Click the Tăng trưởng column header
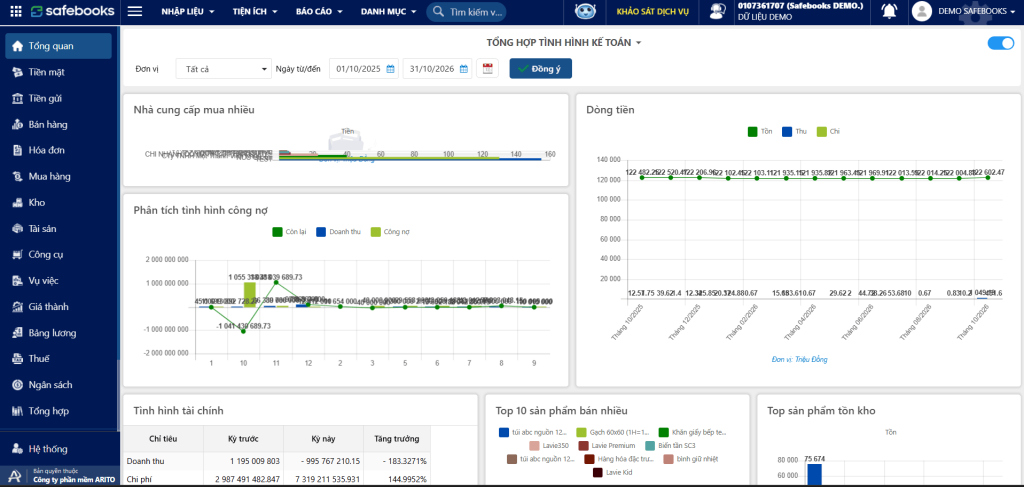Screen dimensions: 1024x487 click(396, 439)
